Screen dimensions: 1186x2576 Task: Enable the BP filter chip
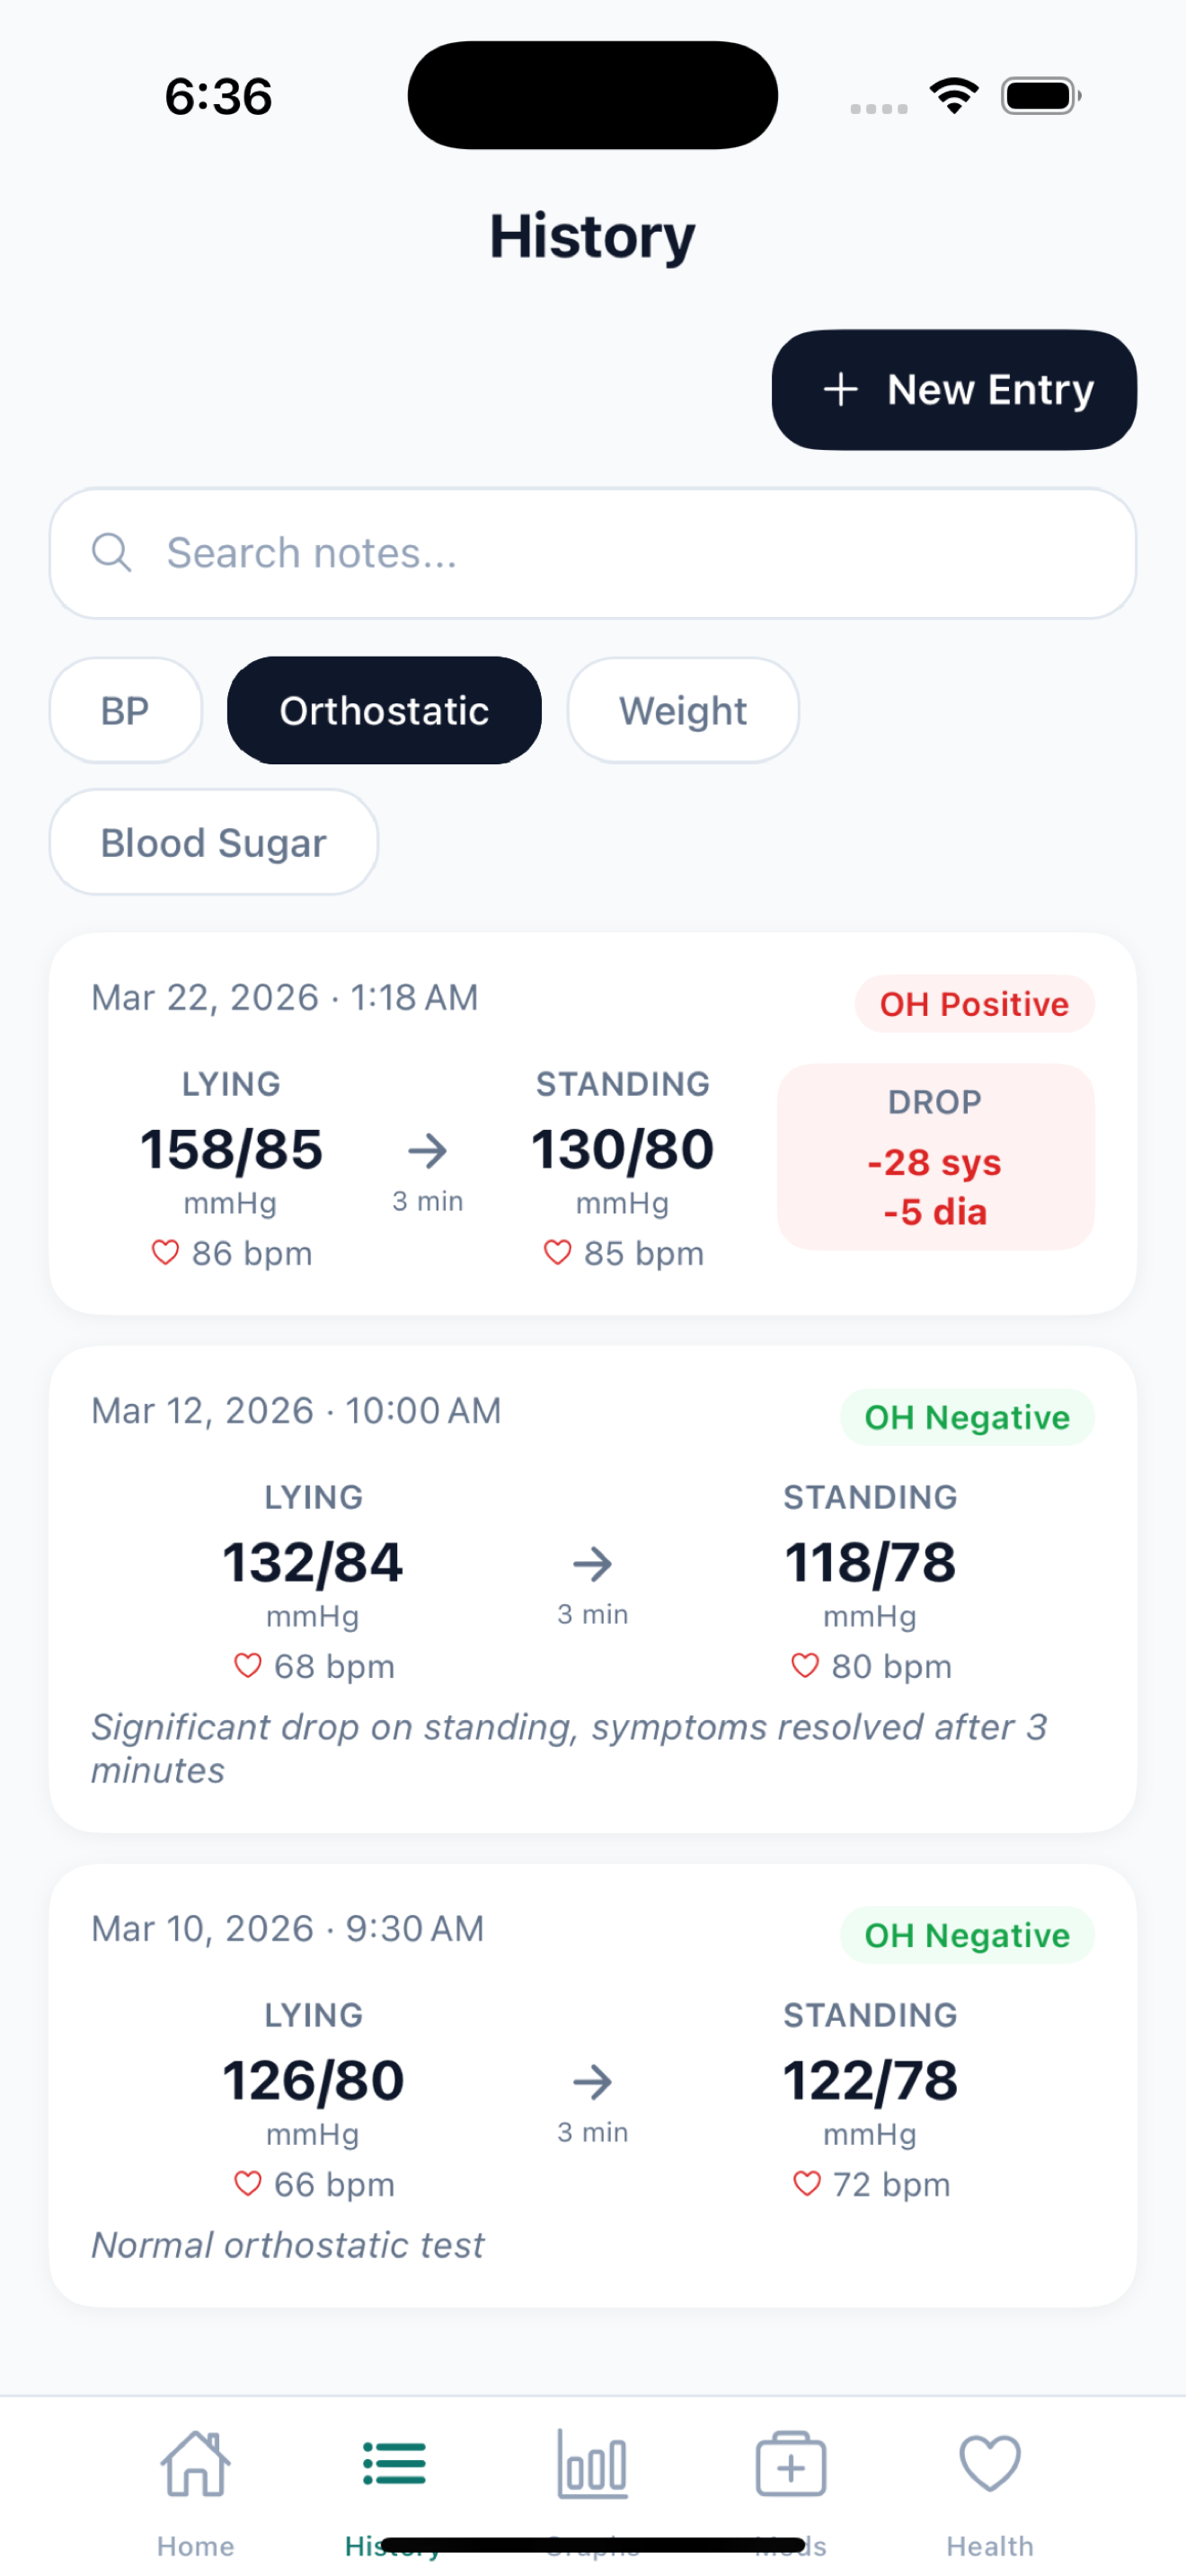[125, 710]
